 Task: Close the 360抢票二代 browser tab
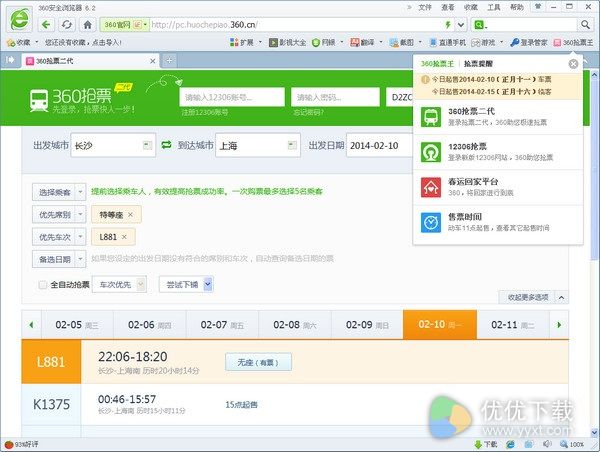[152, 61]
